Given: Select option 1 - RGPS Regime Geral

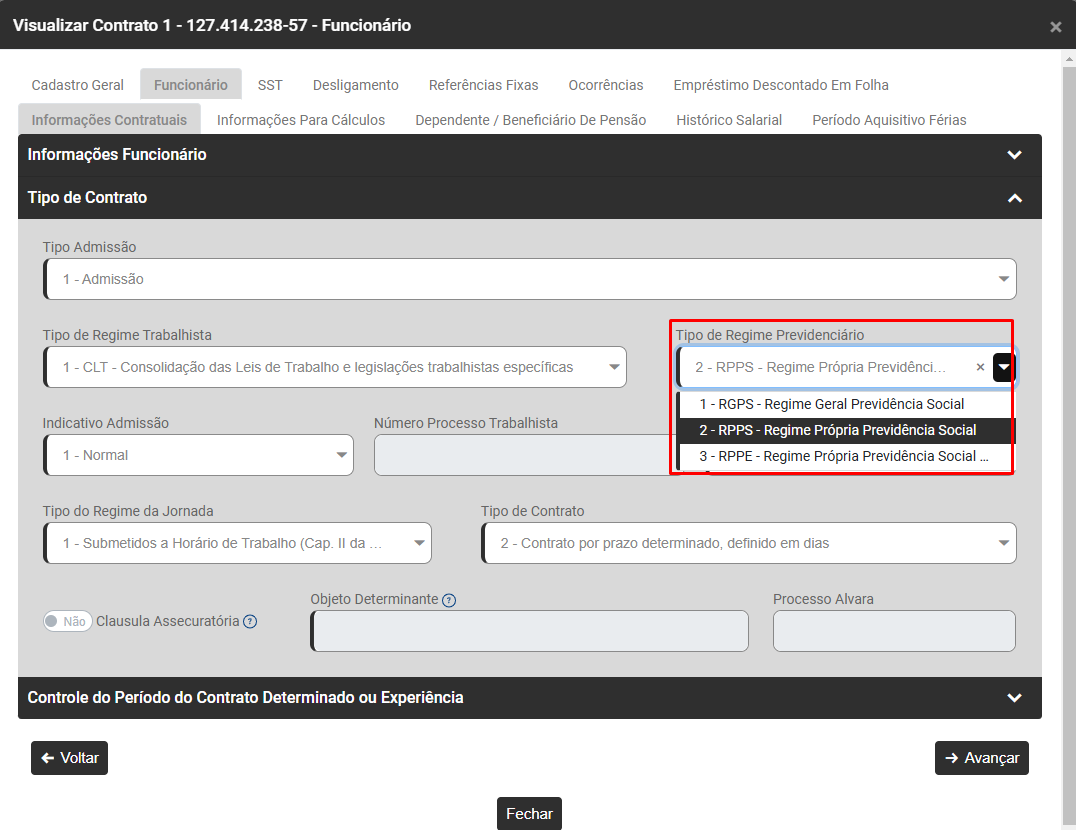Looking at the screenshot, I should [831, 404].
